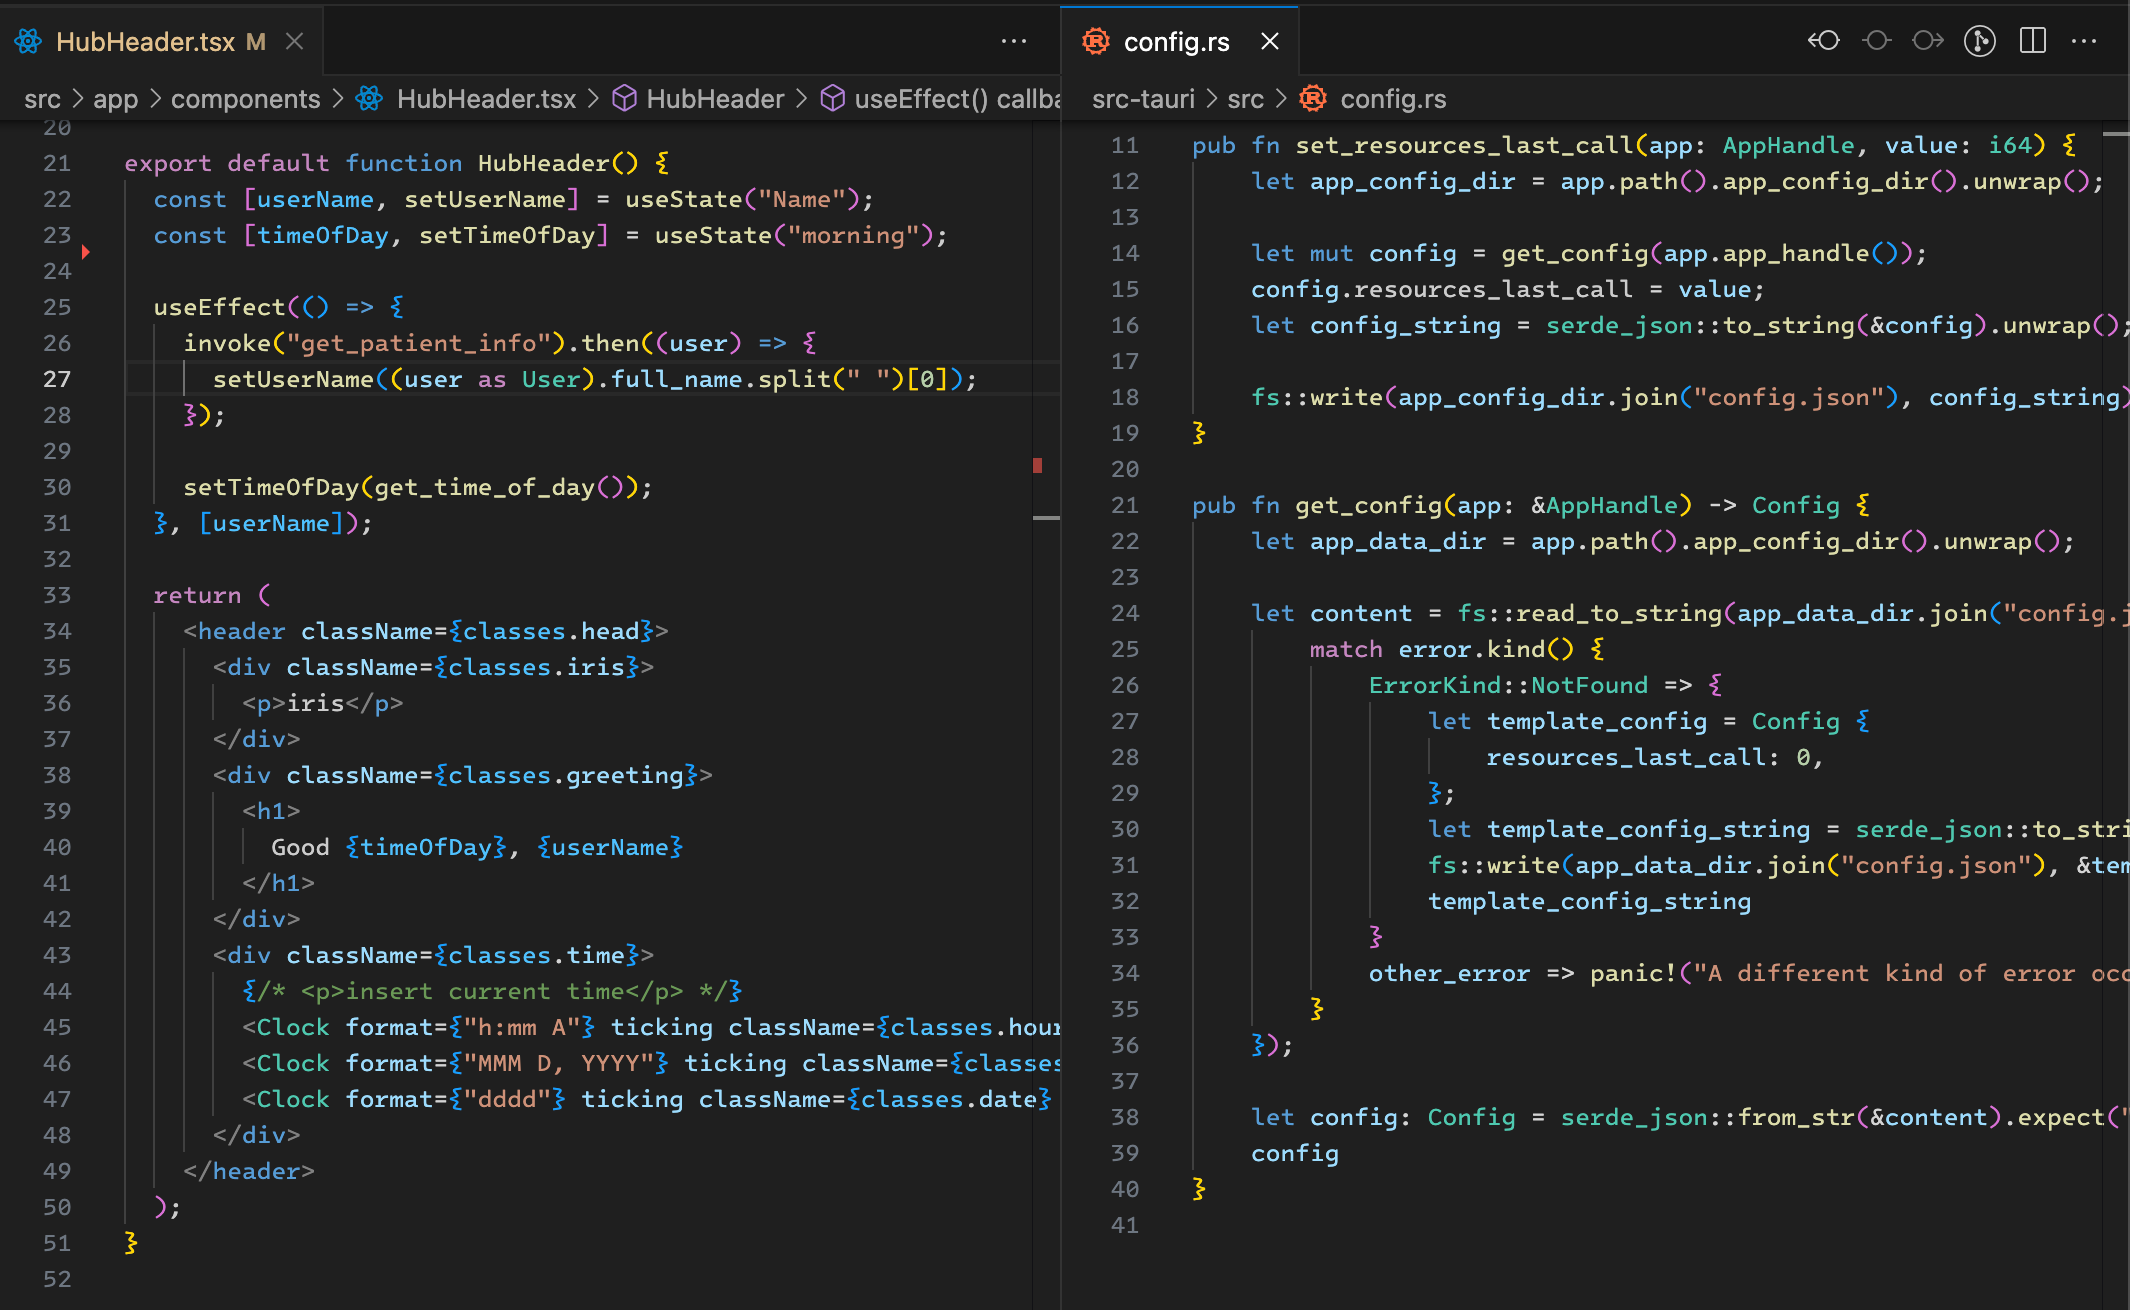Click 'get_config' call on line 14
The height and width of the screenshot is (1310, 2130).
pos(1575,253)
